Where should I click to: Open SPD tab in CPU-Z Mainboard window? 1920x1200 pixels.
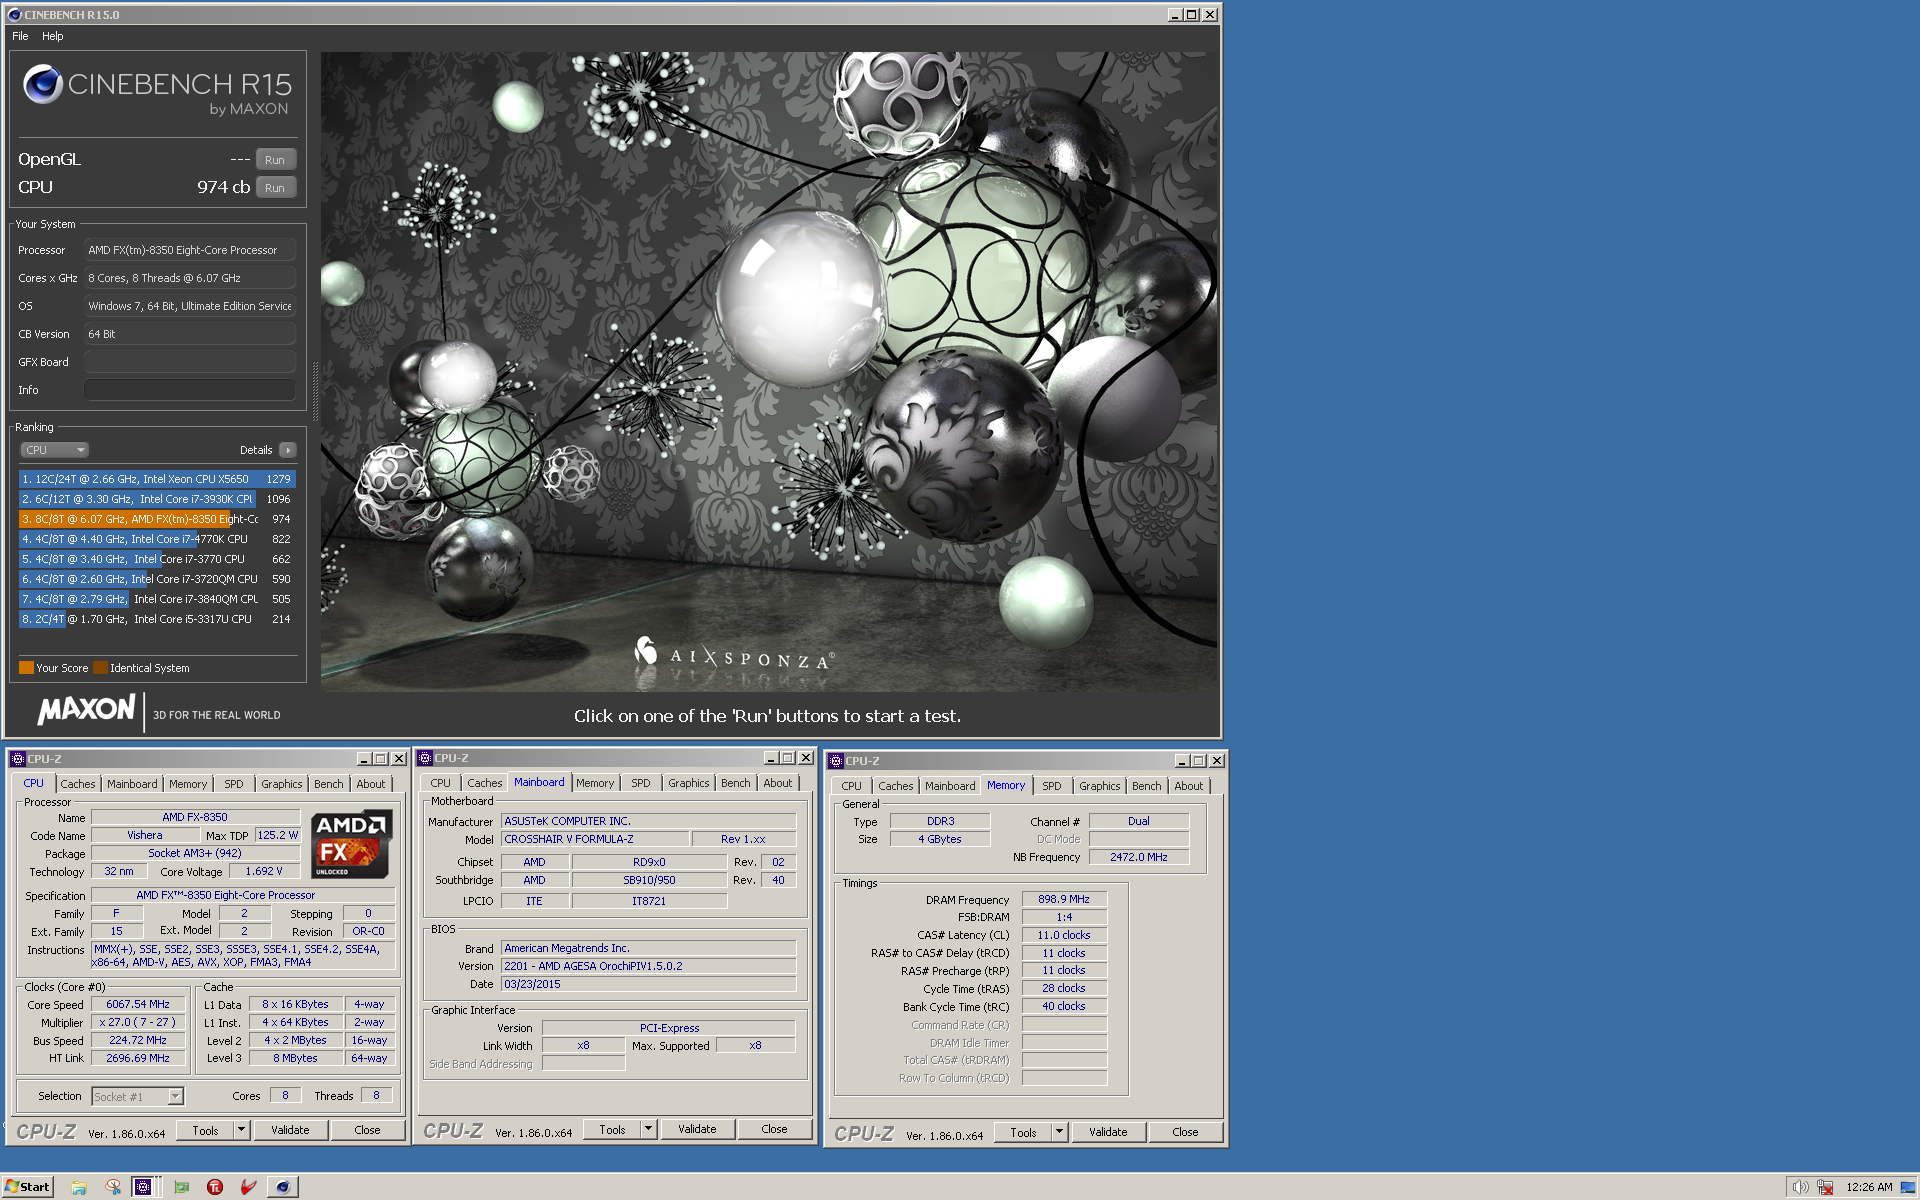coord(641,783)
